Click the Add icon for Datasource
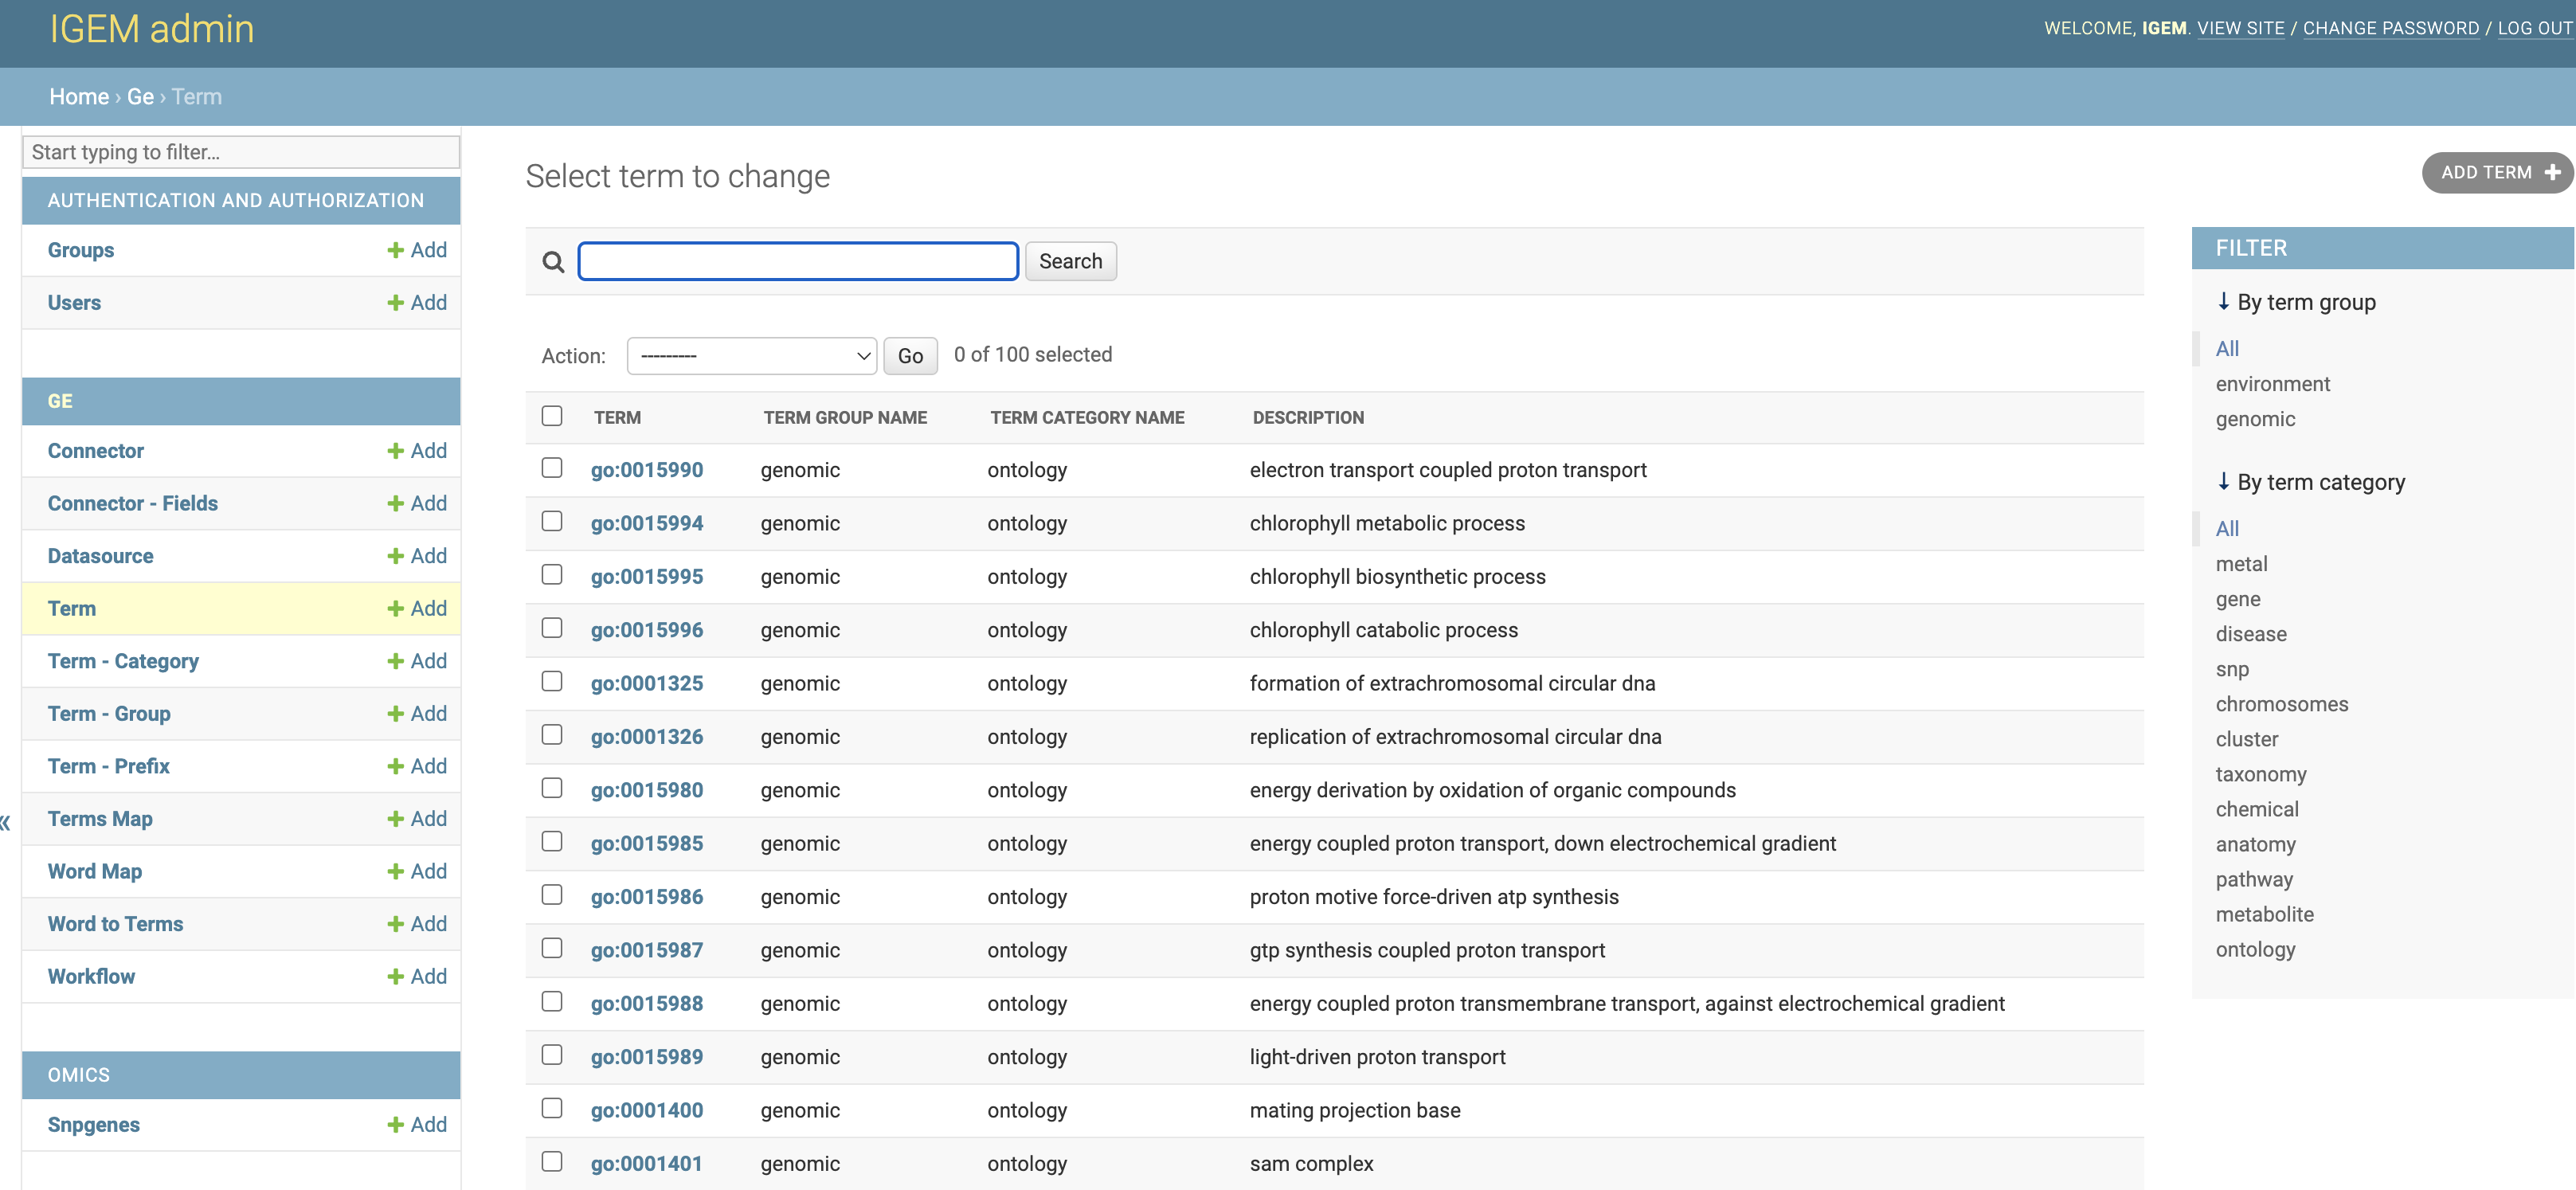This screenshot has width=2576, height=1190. (x=396, y=556)
